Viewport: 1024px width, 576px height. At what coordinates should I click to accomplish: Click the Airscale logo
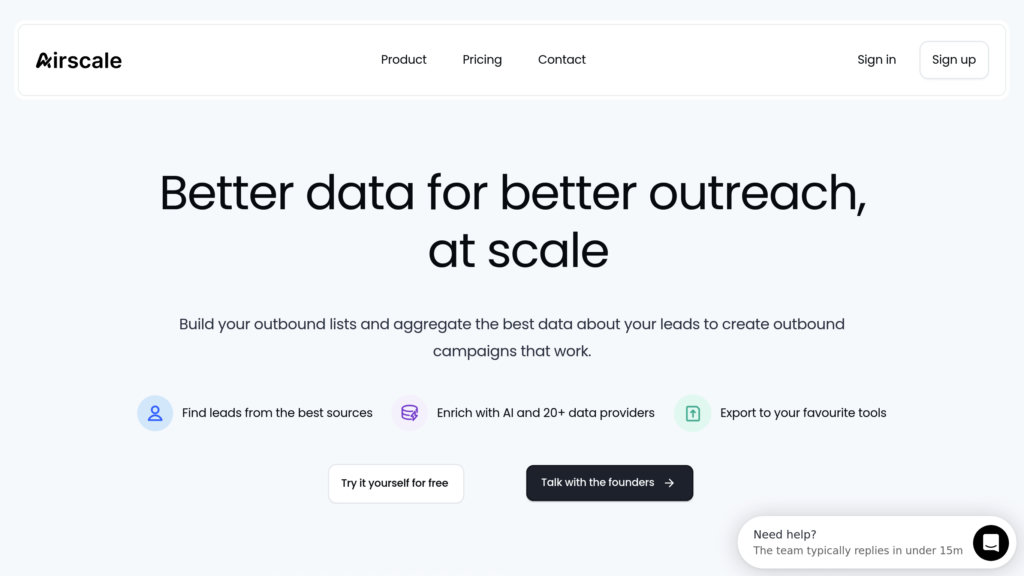[79, 60]
